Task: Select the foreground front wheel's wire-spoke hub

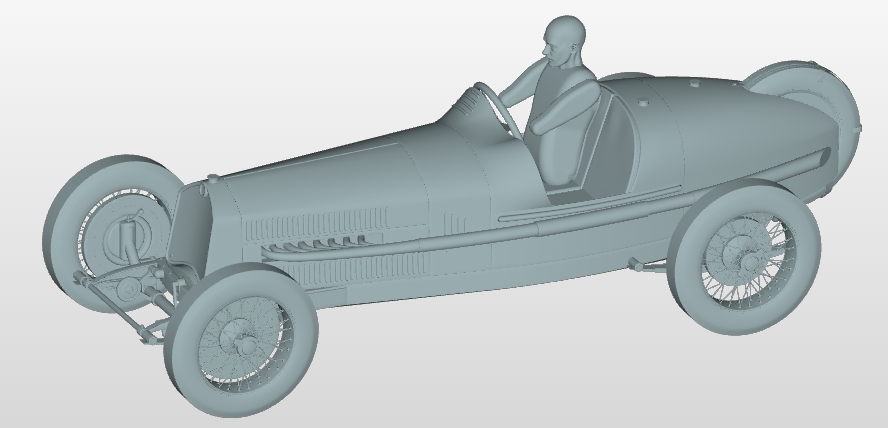Action: pos(246,344)
